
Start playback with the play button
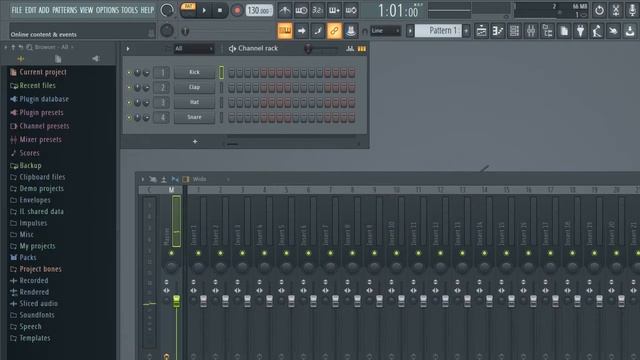click(204, 11)
